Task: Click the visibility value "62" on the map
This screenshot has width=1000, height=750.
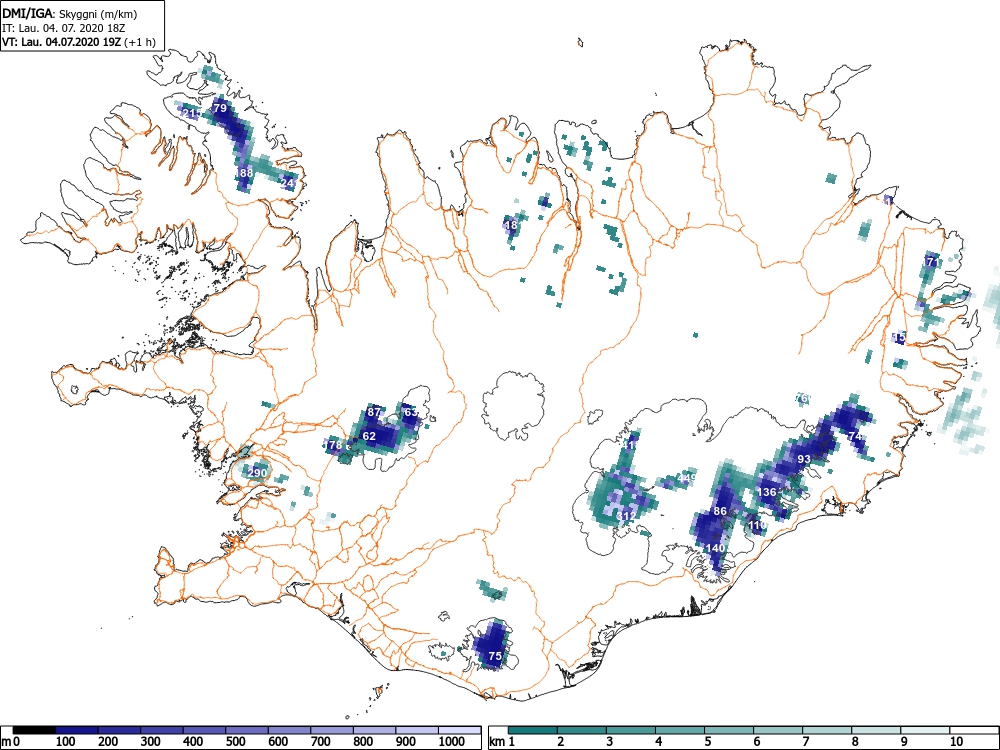Action: (369, 436)
